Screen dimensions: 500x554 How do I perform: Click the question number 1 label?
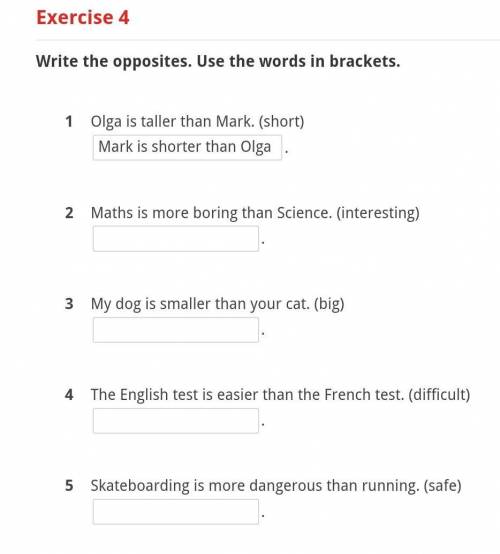69,122
